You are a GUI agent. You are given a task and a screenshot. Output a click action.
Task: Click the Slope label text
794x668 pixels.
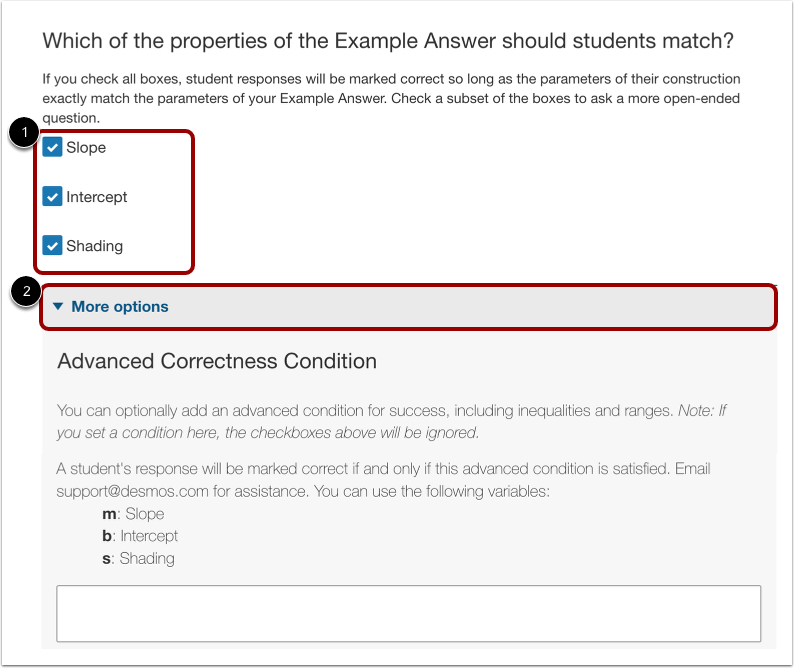(86, 148)
